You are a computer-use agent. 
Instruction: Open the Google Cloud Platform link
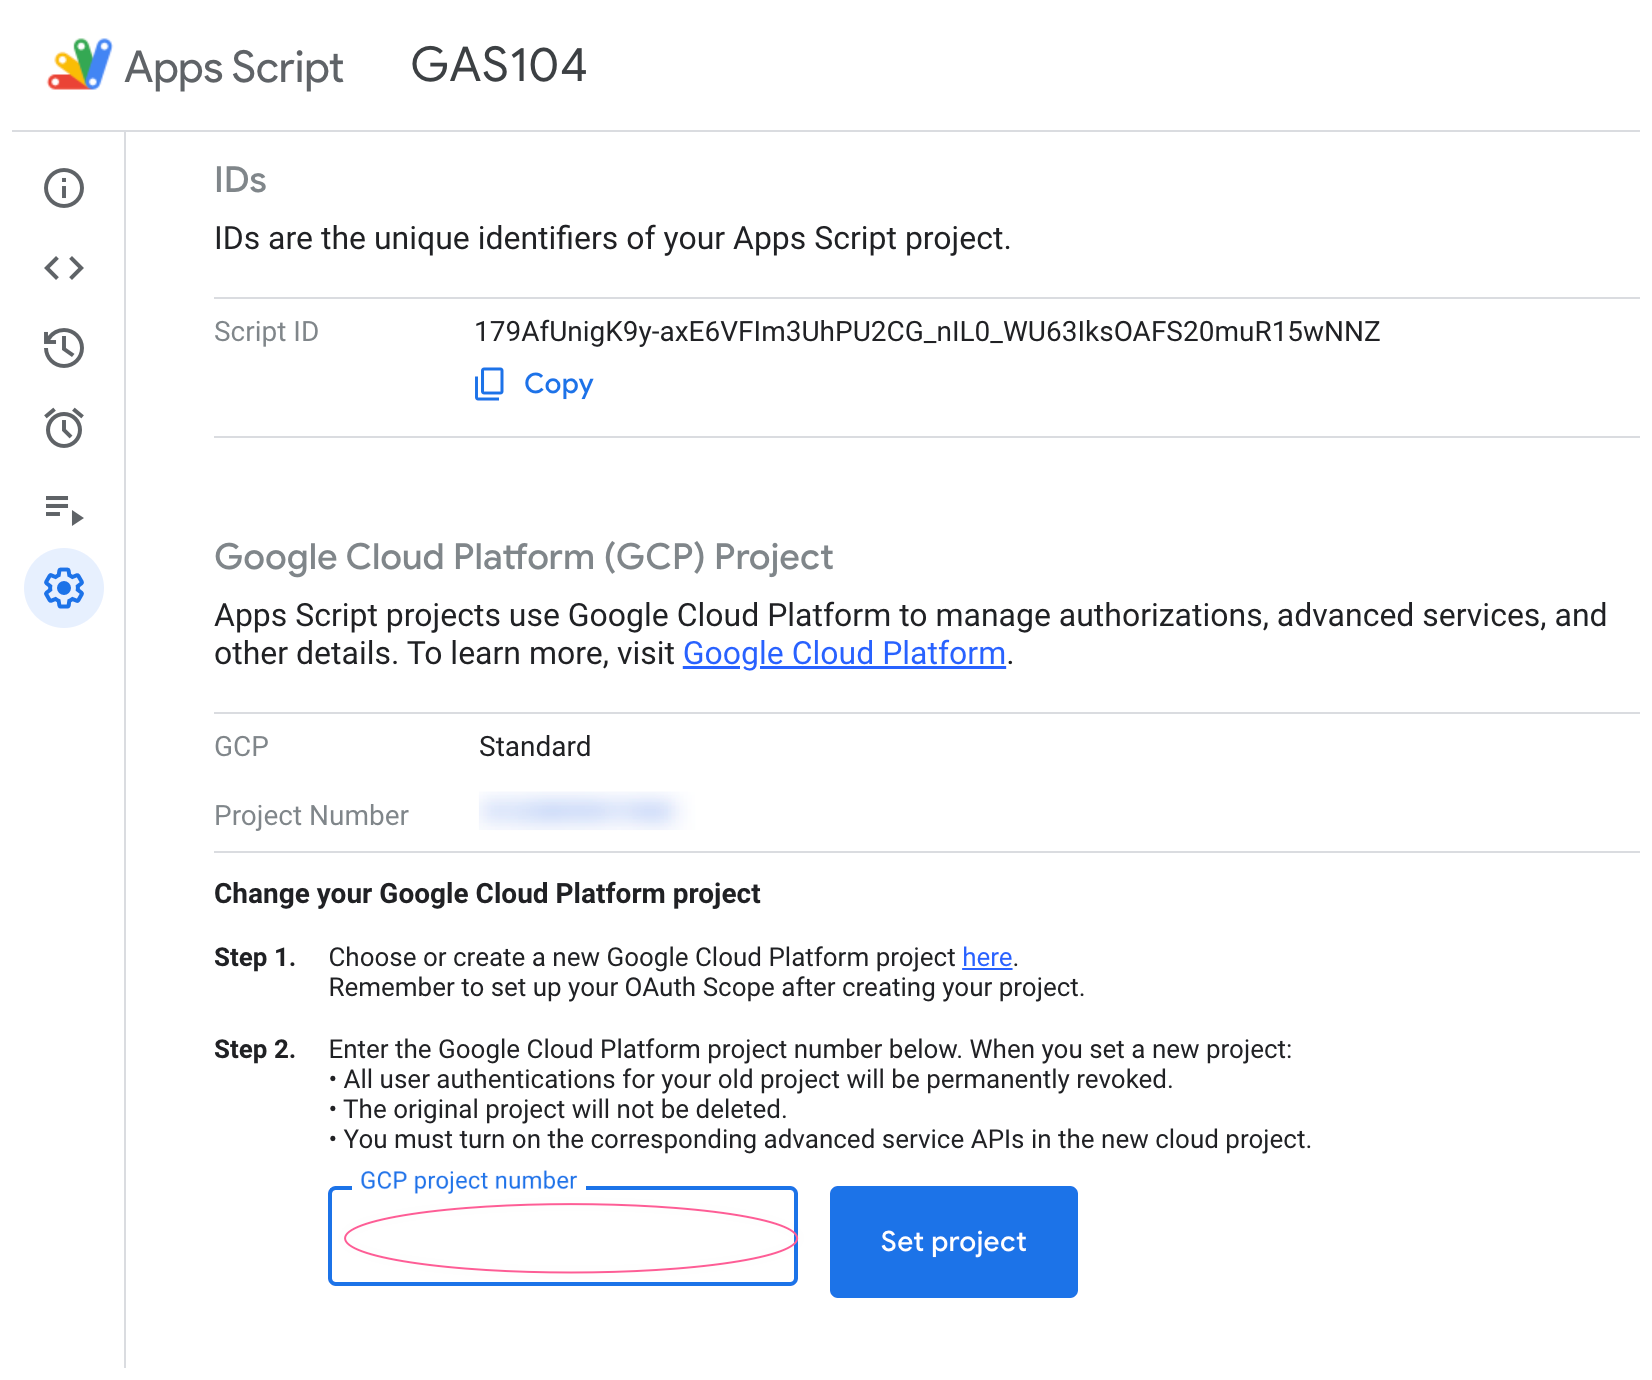tap(844, 654)
